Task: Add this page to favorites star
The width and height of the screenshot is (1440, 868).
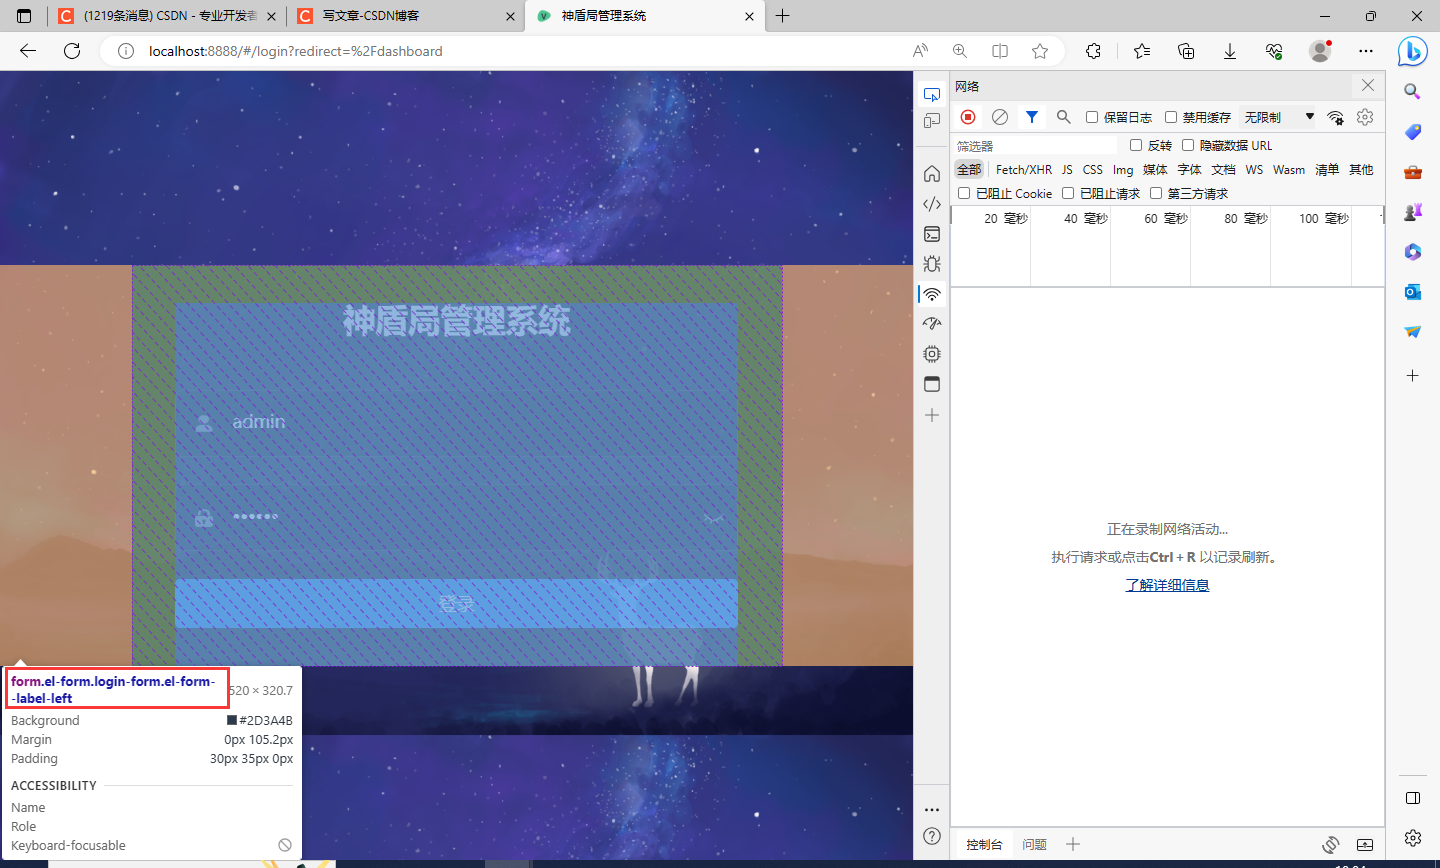Action: click(1040, 51)
